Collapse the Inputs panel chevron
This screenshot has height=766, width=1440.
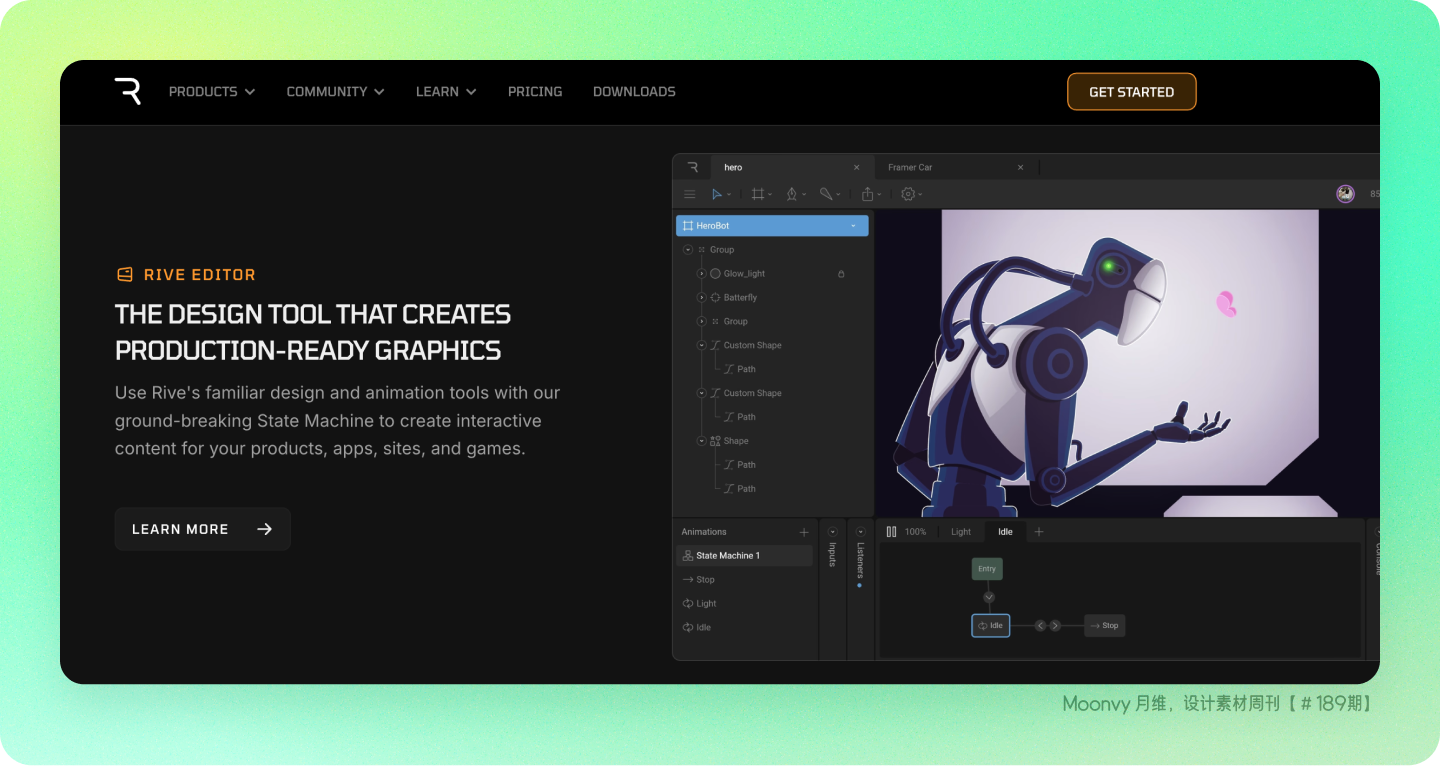pos(832,532)
